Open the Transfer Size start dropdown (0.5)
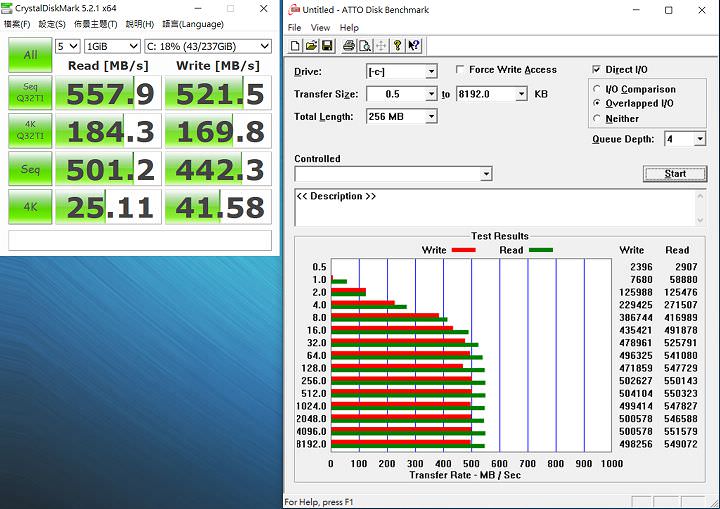This screenshot has width=720, height=509. pyautogui.click(x=431, y=94)
